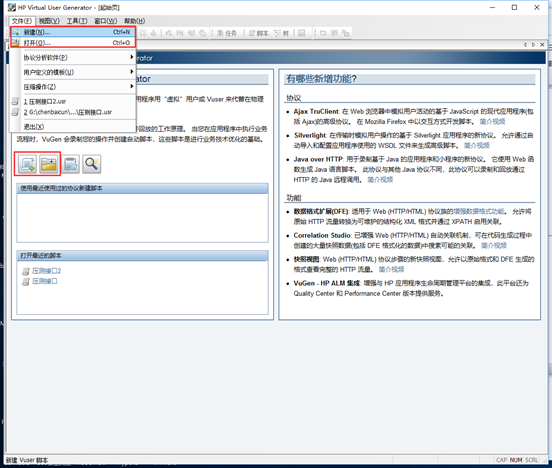Screen dimensions: 552x468
Task: Close the start page tab with X
Action: (x=542, y=44)
